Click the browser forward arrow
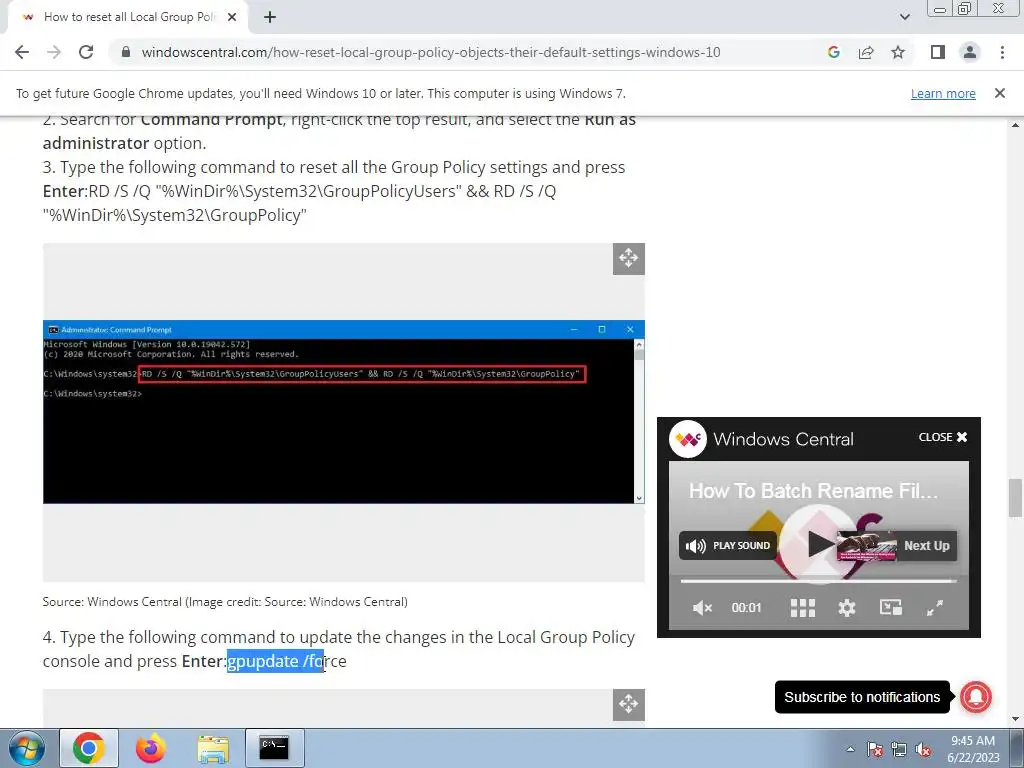Viewport: 1024px width, 768px height. tap(54, 52)
